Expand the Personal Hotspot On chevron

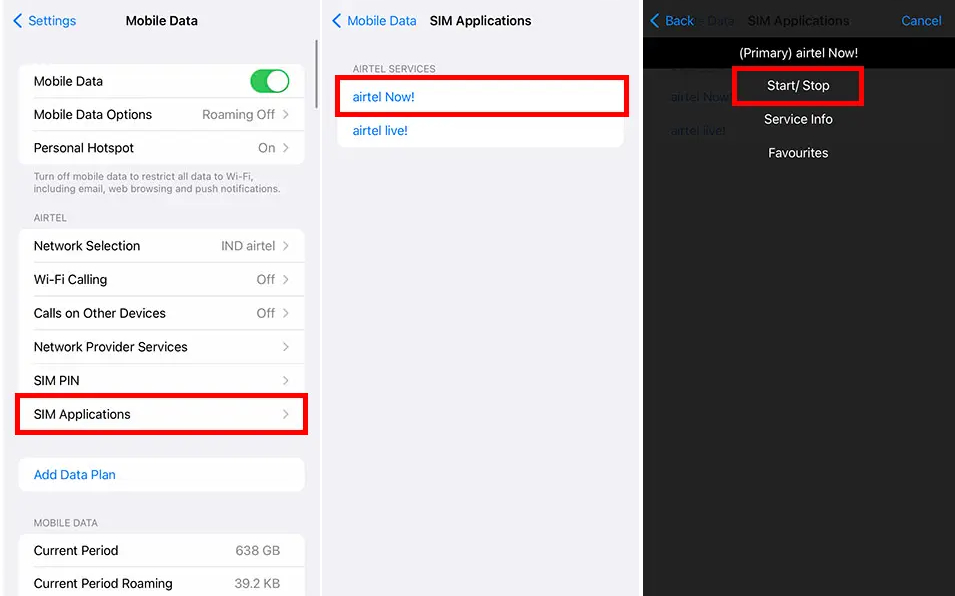(286, 148)
